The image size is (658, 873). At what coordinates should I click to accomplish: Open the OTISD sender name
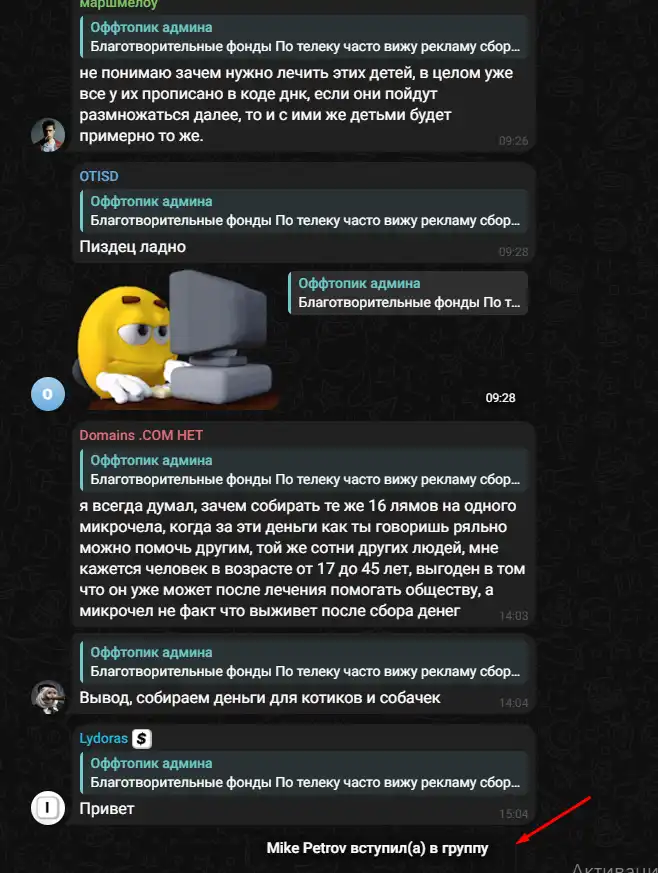(99, 176)
